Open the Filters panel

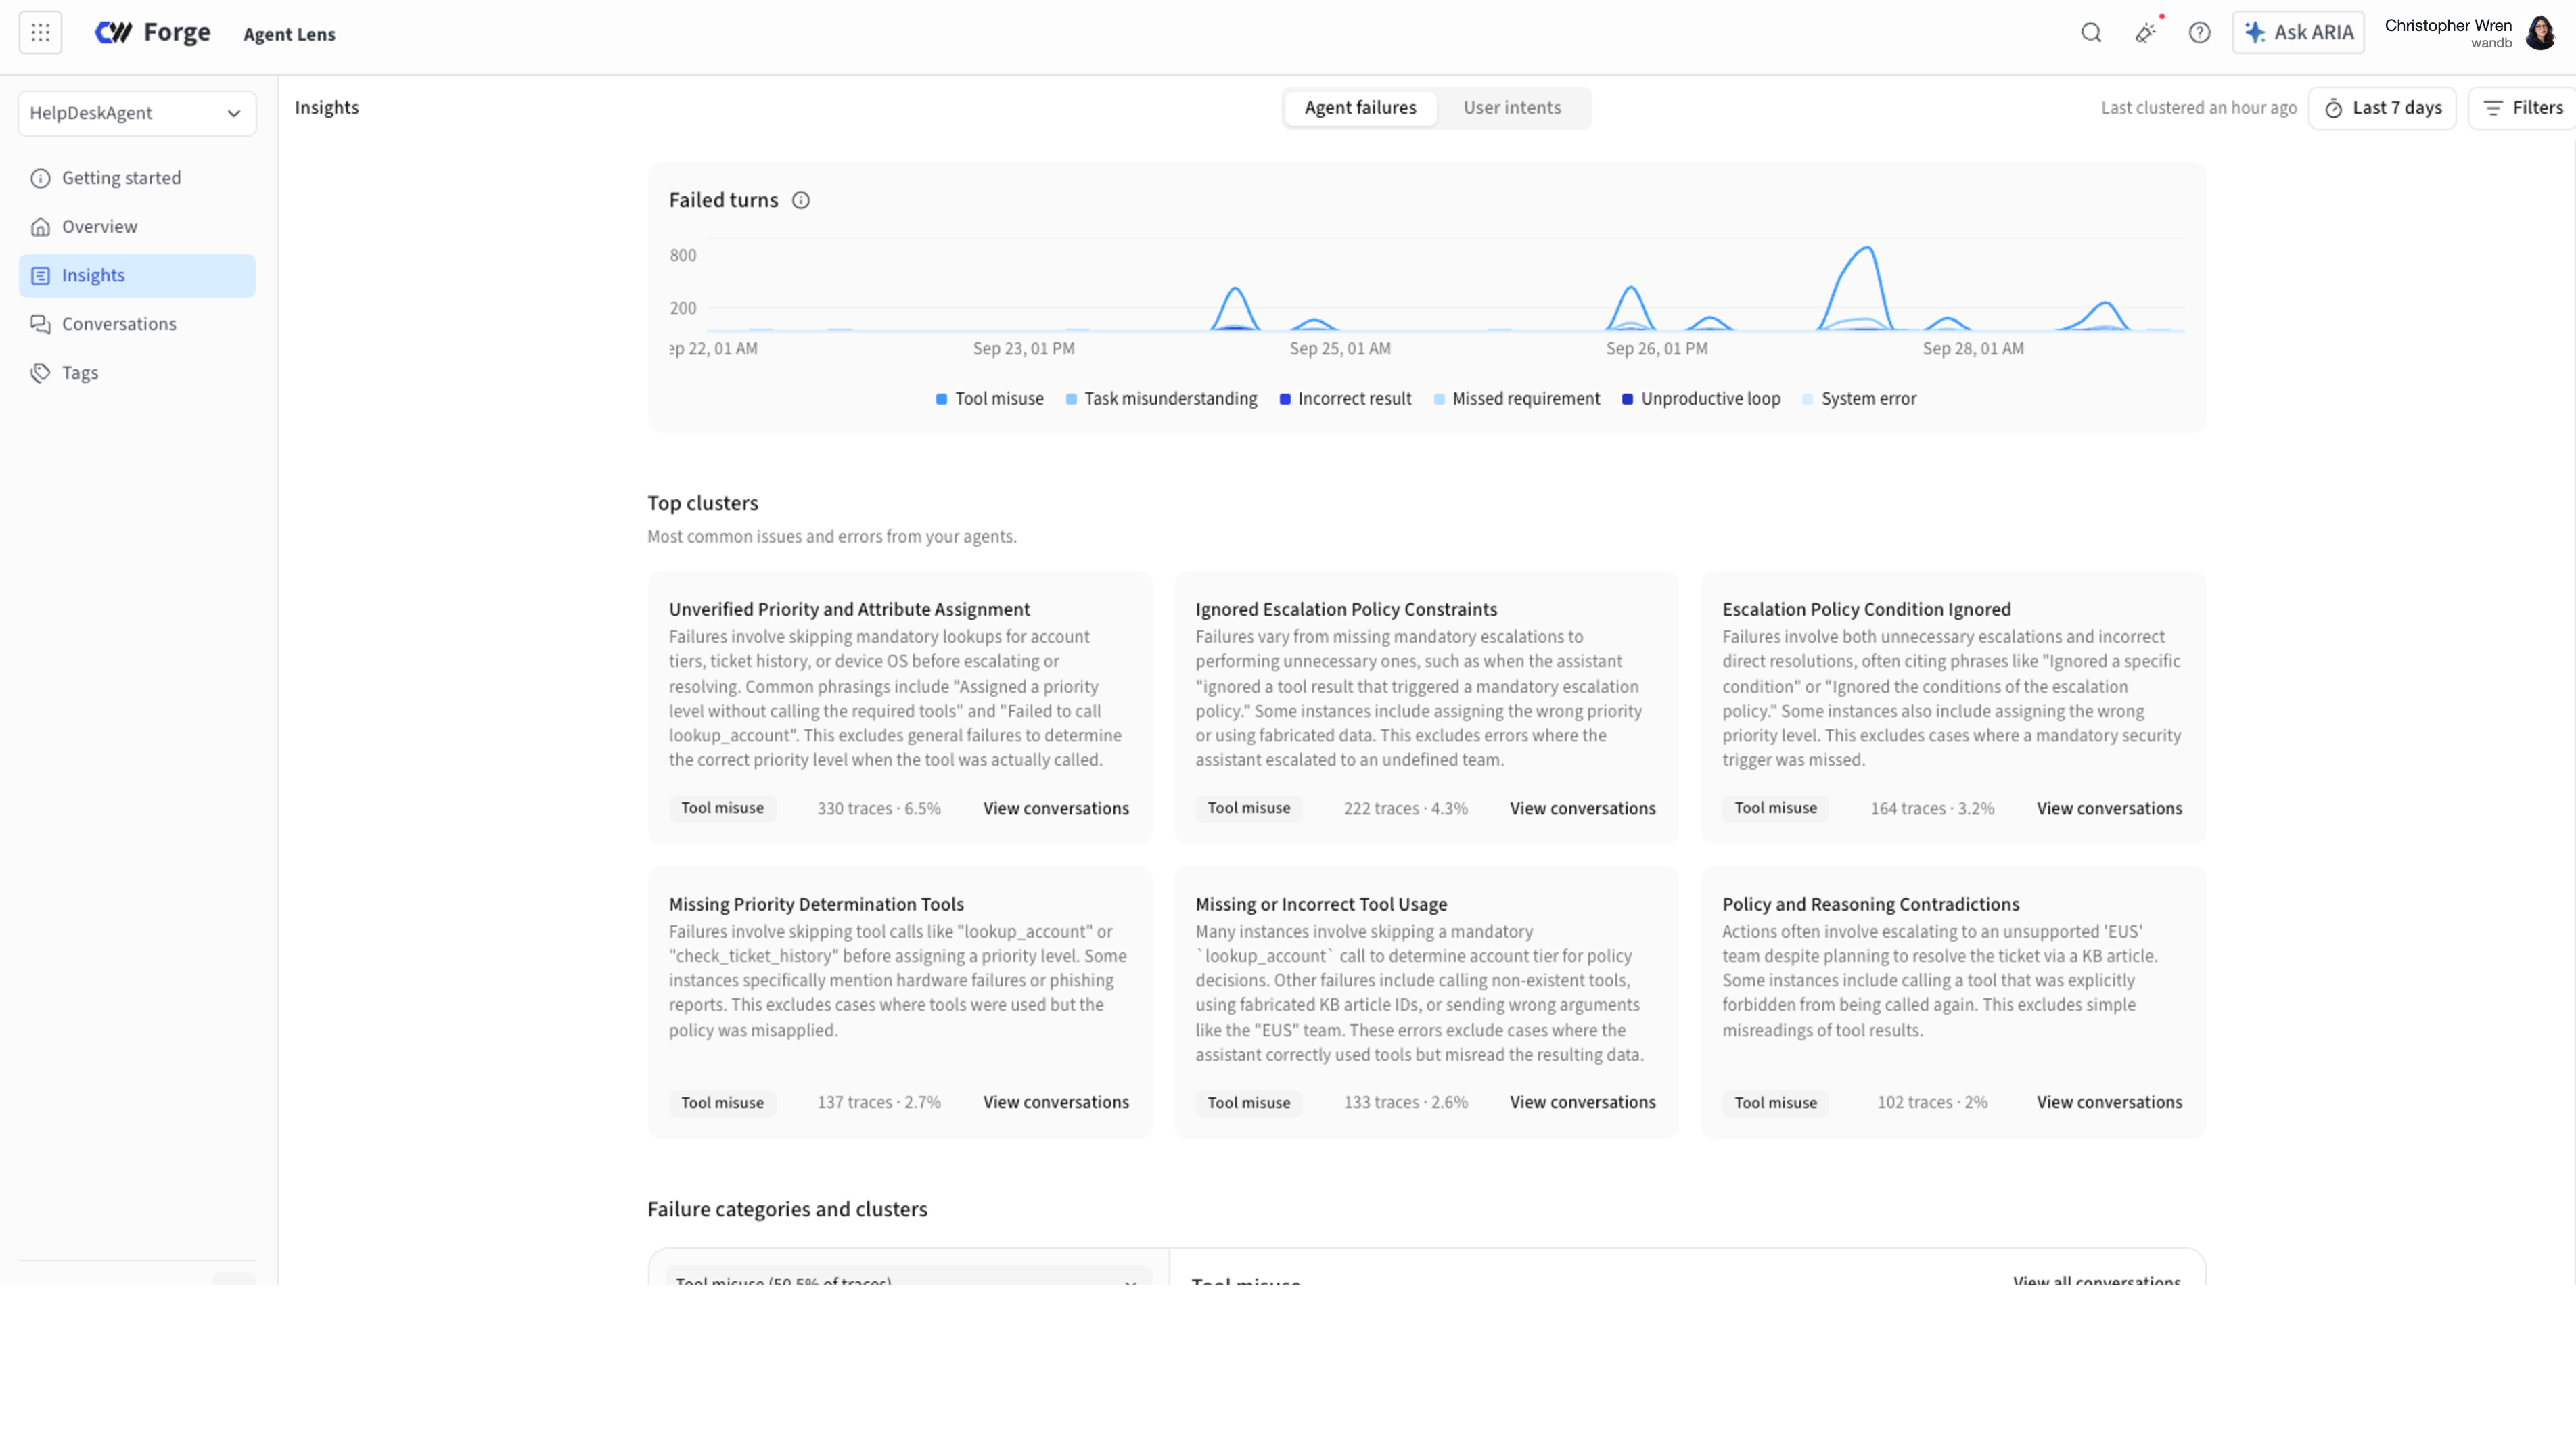tap(2523, 108)
